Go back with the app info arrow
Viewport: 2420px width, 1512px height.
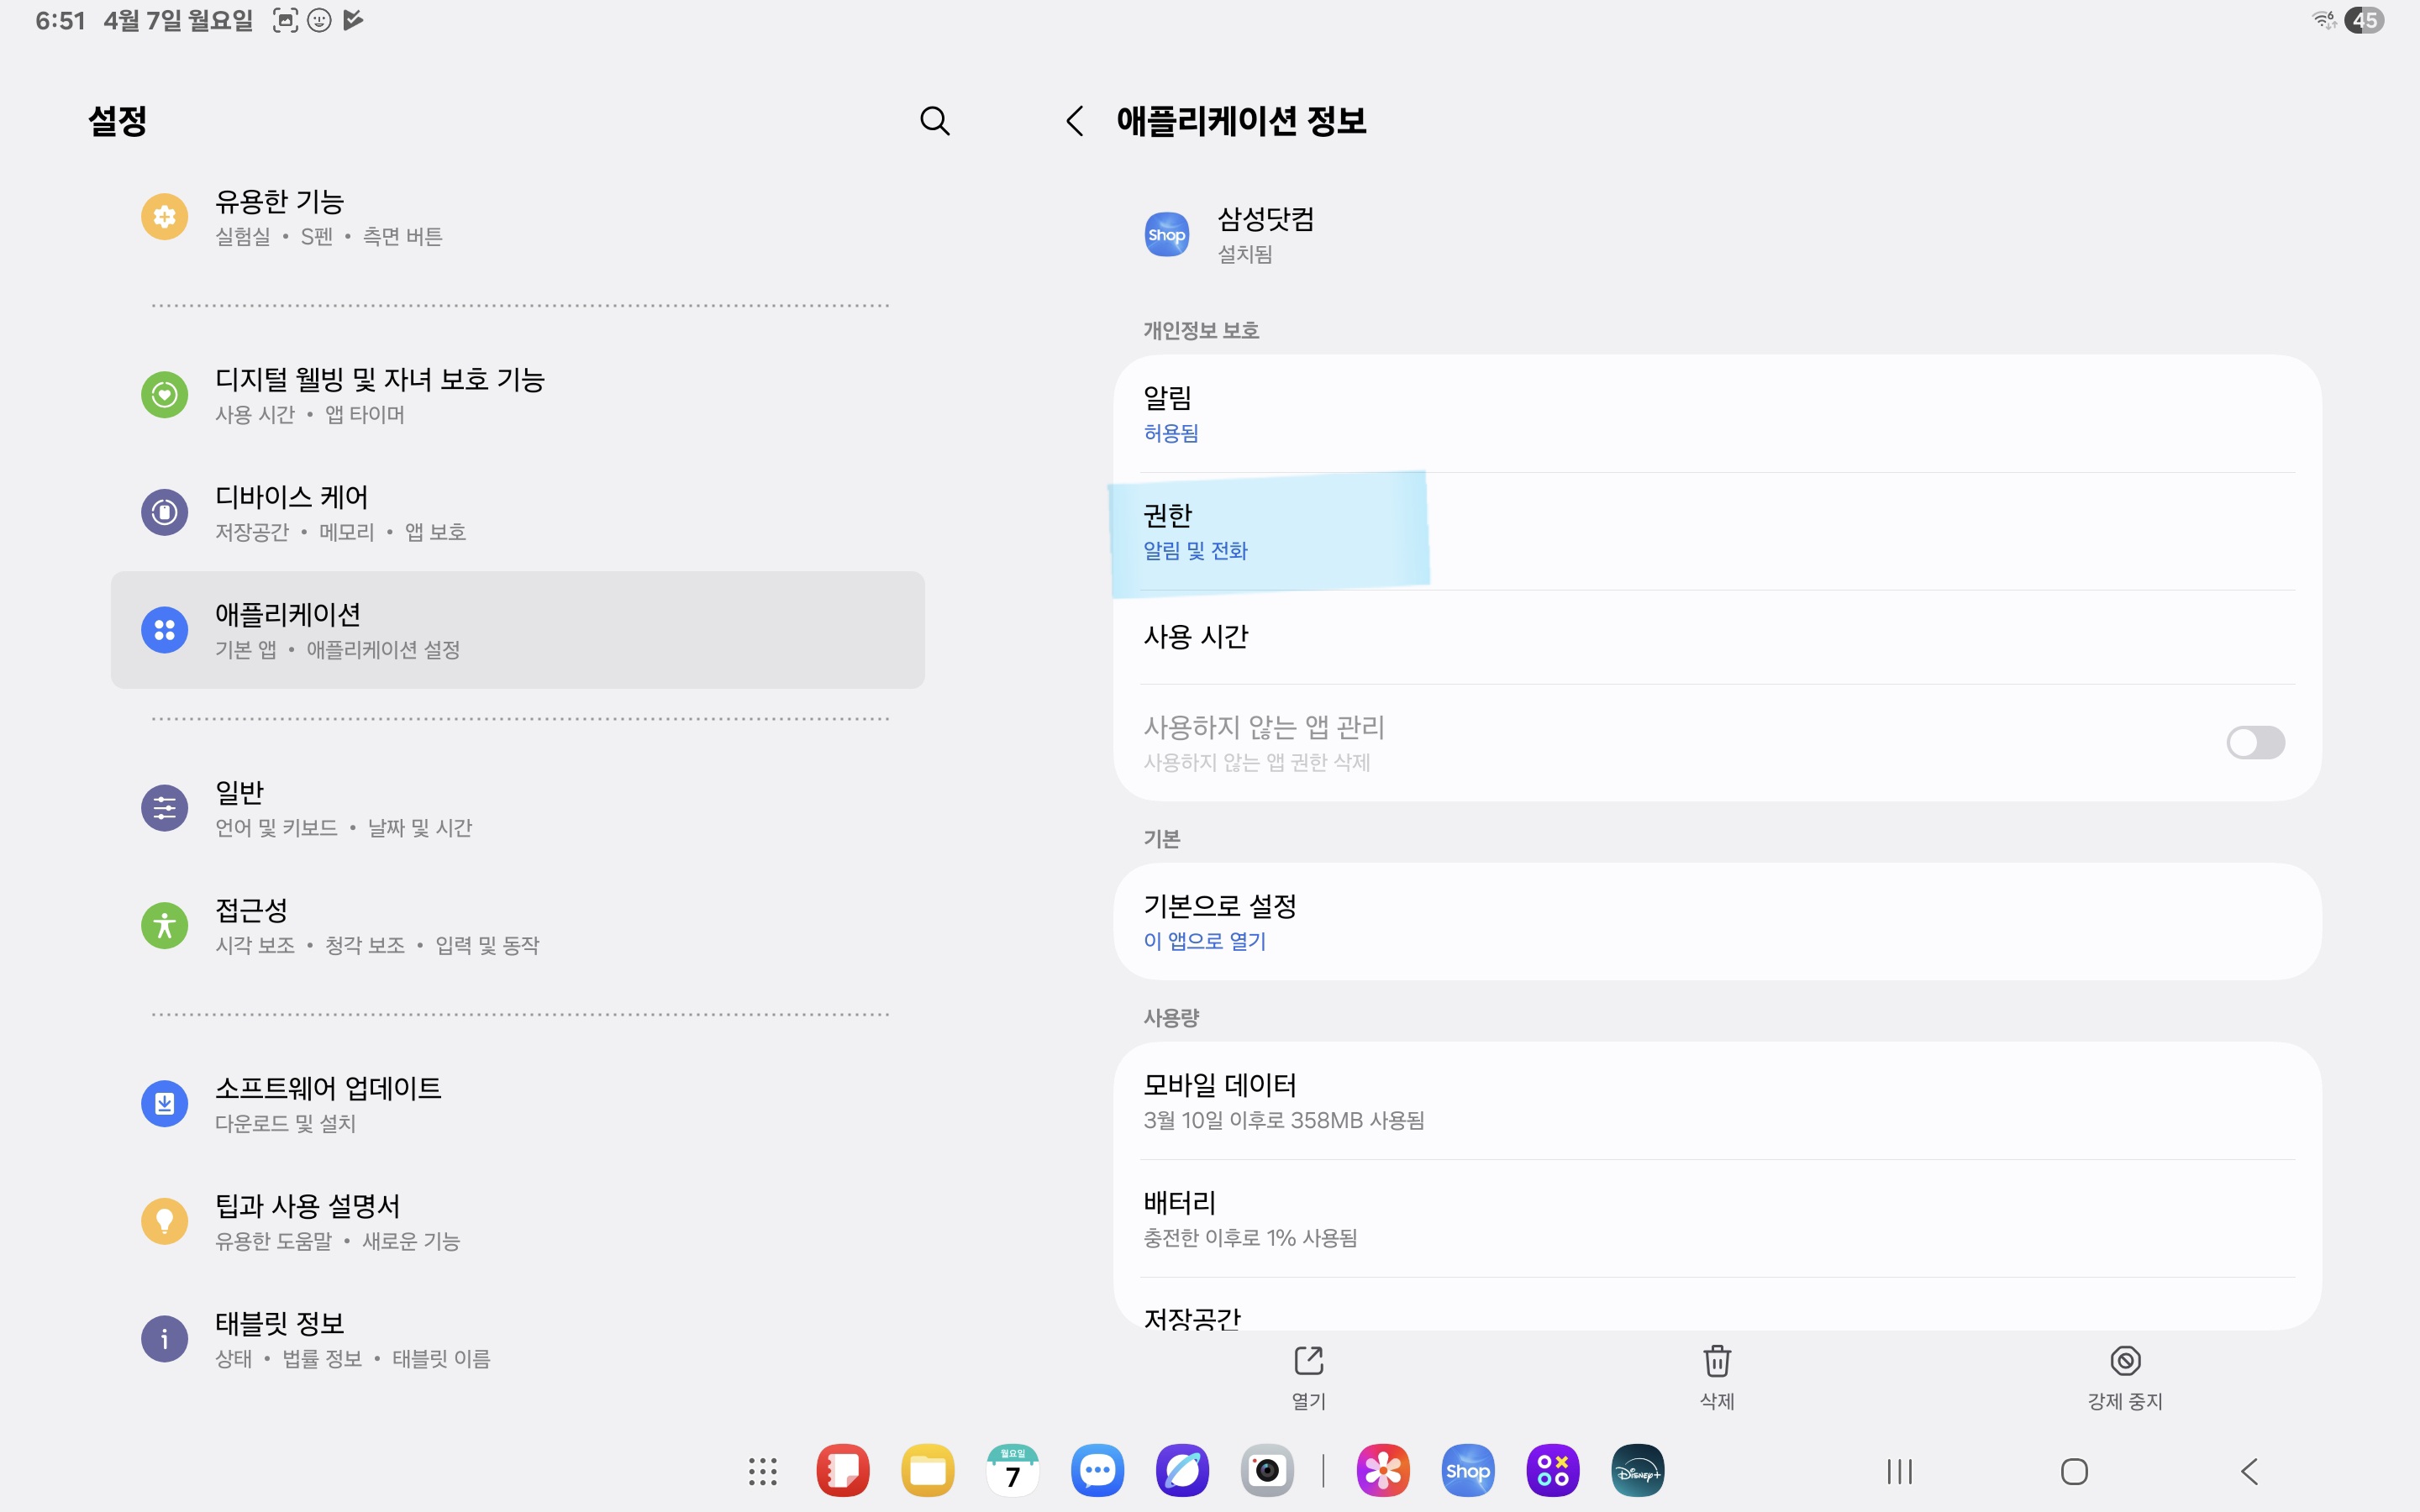point(1075,121)
